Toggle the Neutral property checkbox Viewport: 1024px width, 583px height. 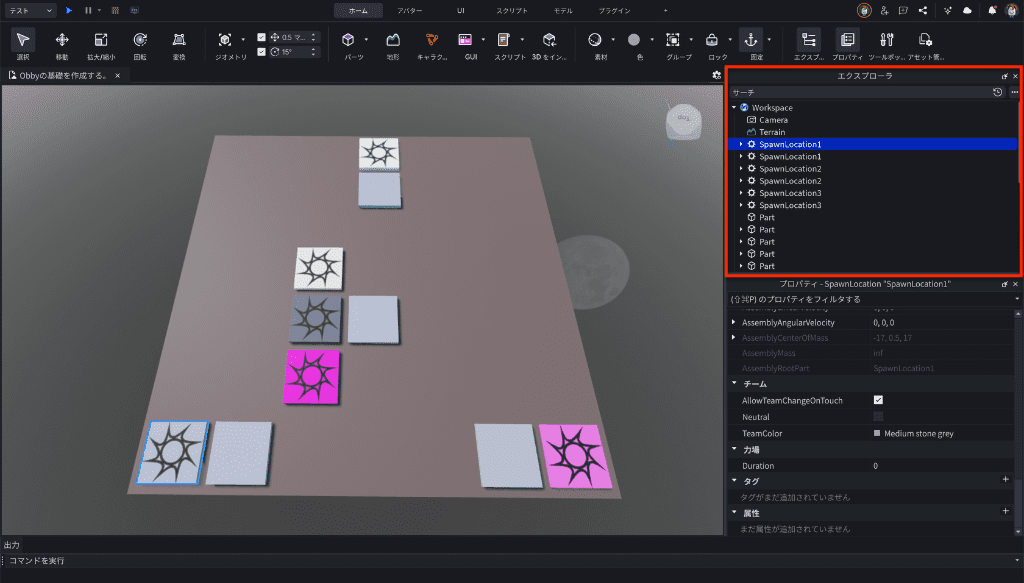point(878,416)
